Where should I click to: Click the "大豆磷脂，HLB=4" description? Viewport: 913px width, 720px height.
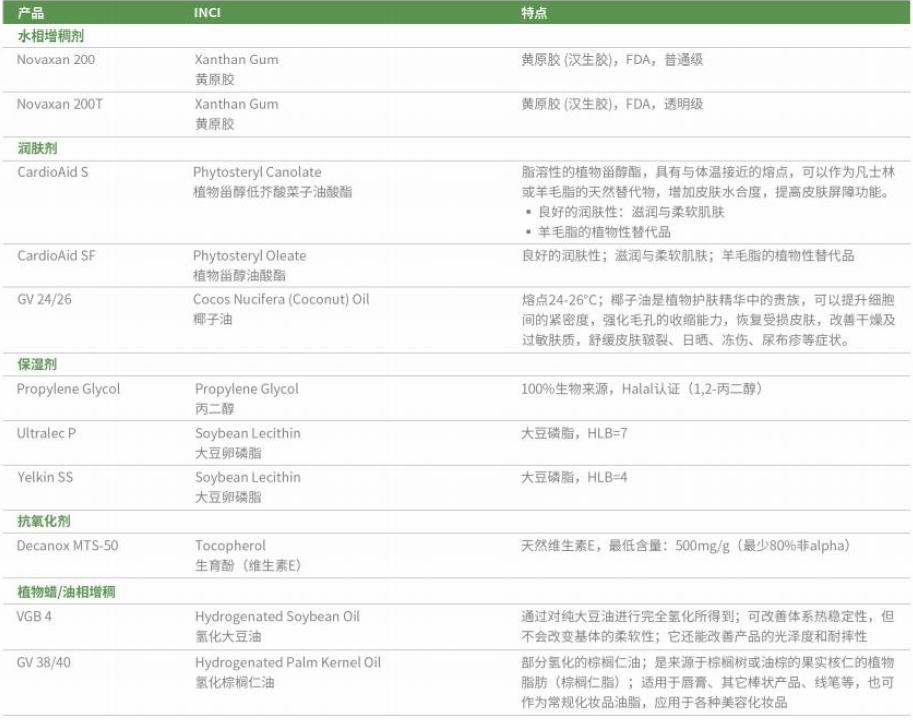(x=574, y=477)
